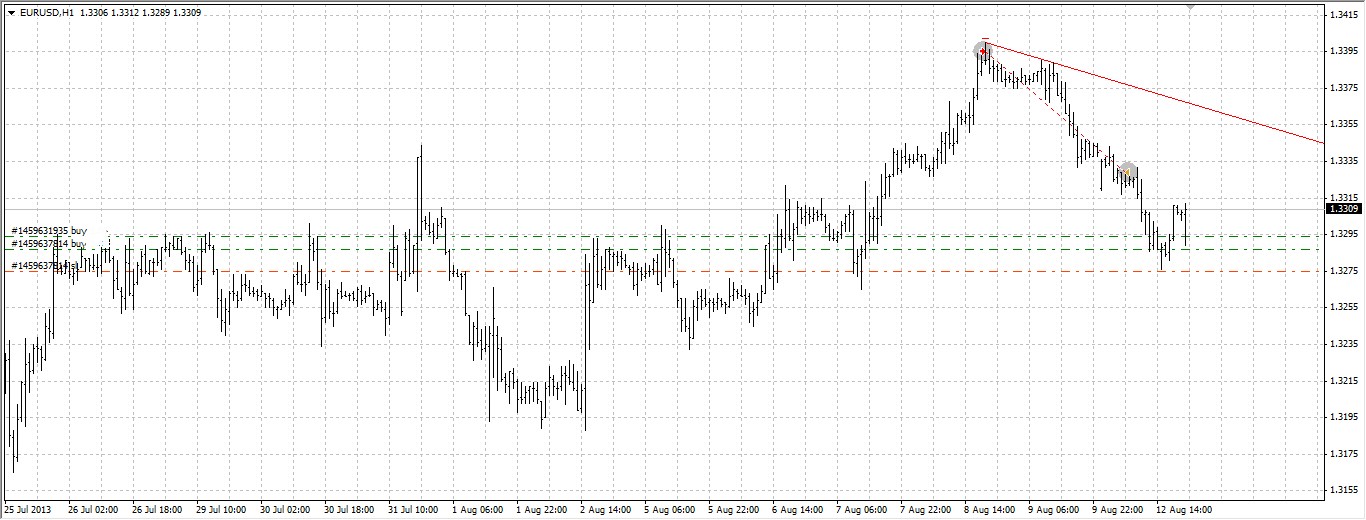Image resolution: width=1366 pixels, height=520 pixels.
Task: Click the 1.3415 price scale label
Action: point(1343,15)
